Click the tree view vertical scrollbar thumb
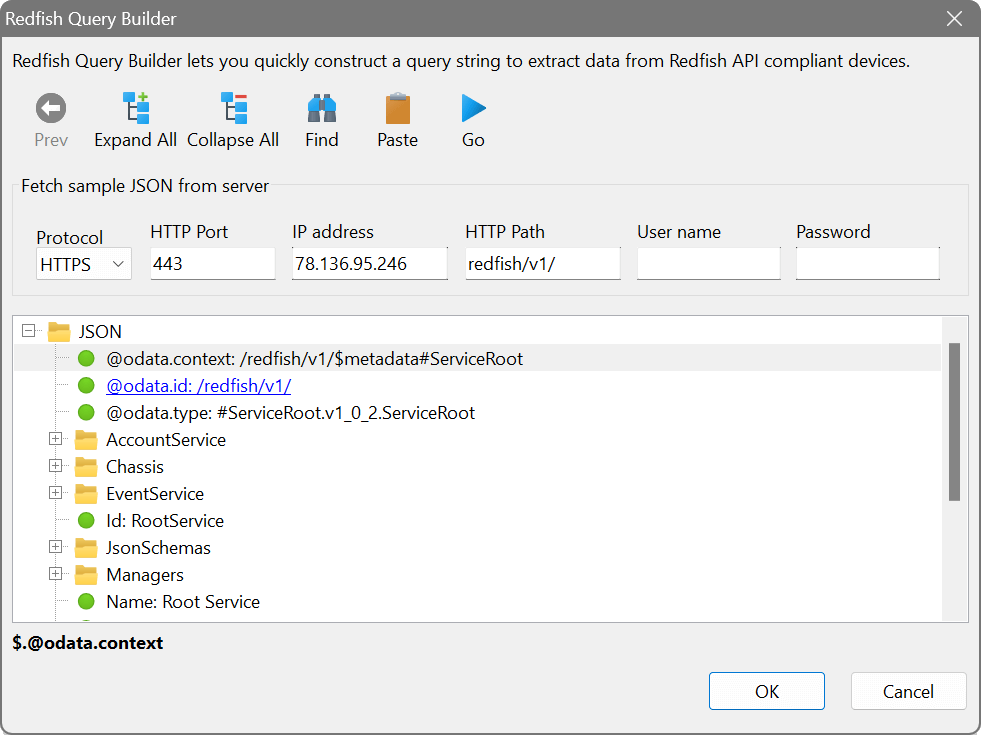The height and width of the screenshot is (735, 981). pos(954,422)
